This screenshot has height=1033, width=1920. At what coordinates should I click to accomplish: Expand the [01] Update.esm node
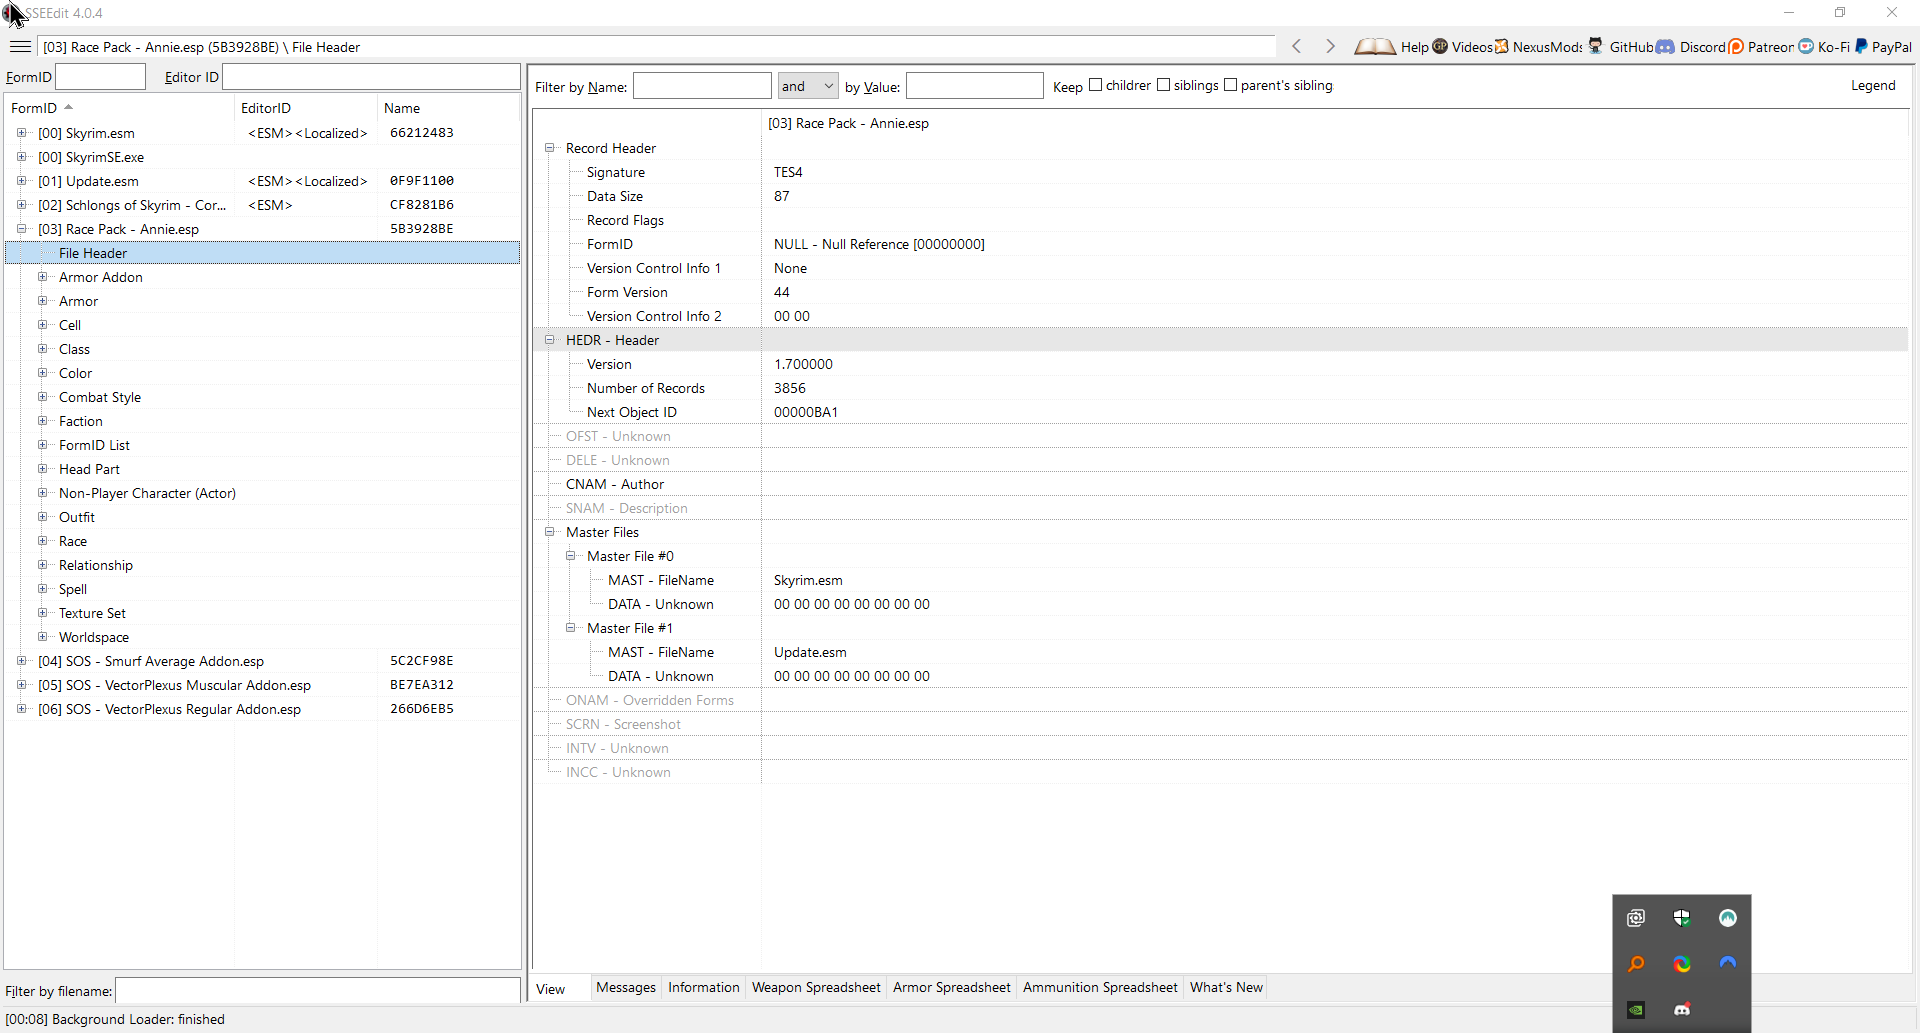[21, 181]
